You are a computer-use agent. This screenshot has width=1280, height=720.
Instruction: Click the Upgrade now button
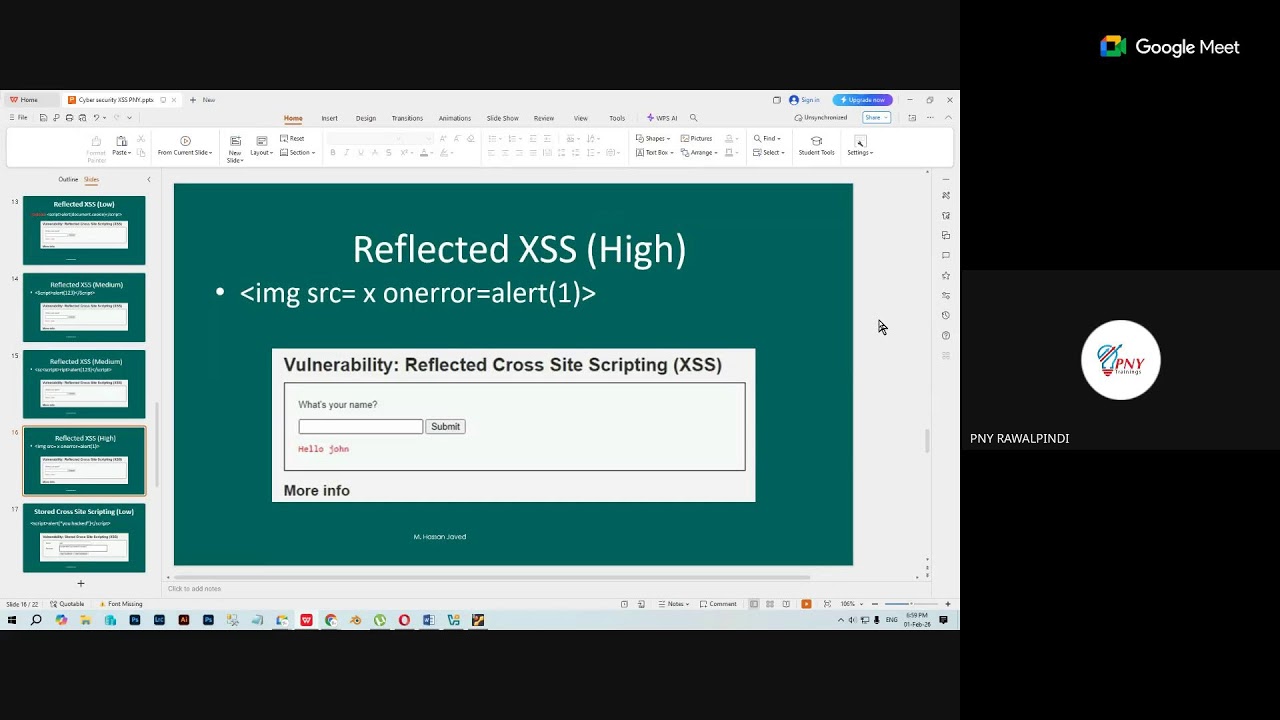[x=862, y=100]
